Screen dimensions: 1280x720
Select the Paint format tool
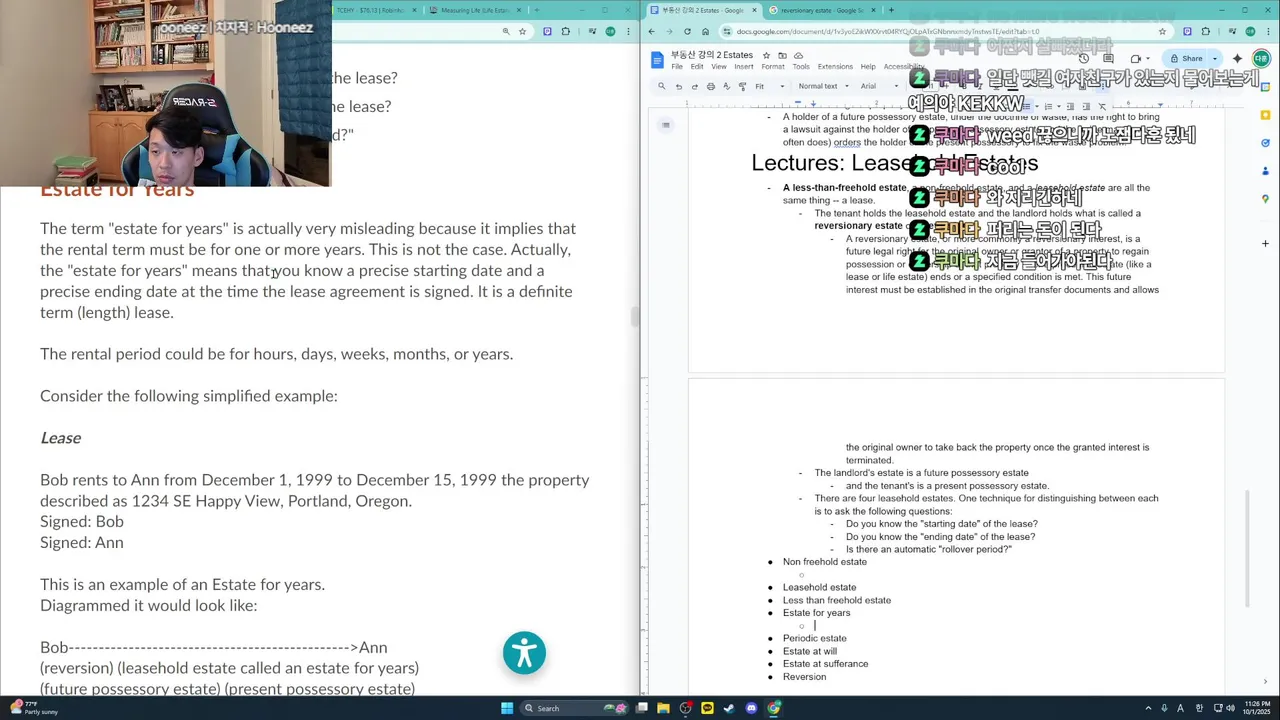742,86
